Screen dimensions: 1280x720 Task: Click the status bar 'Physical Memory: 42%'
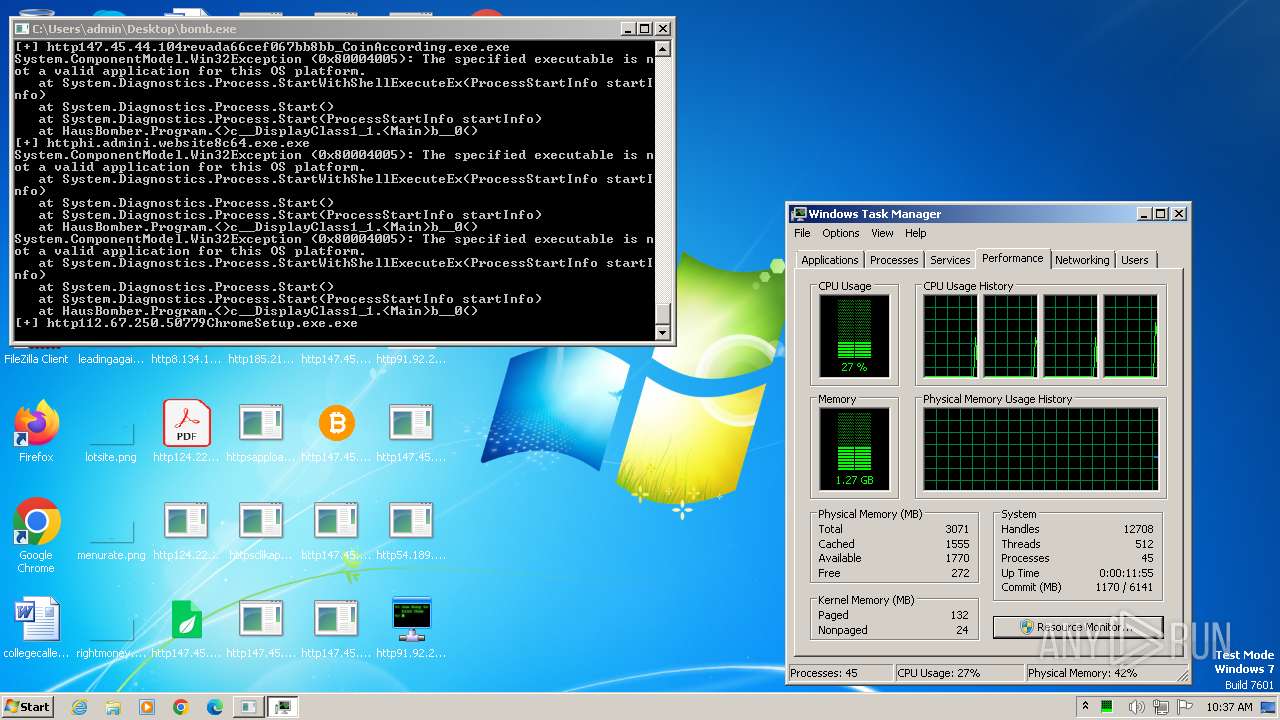pyautogui.click(x=1082, y=673)
